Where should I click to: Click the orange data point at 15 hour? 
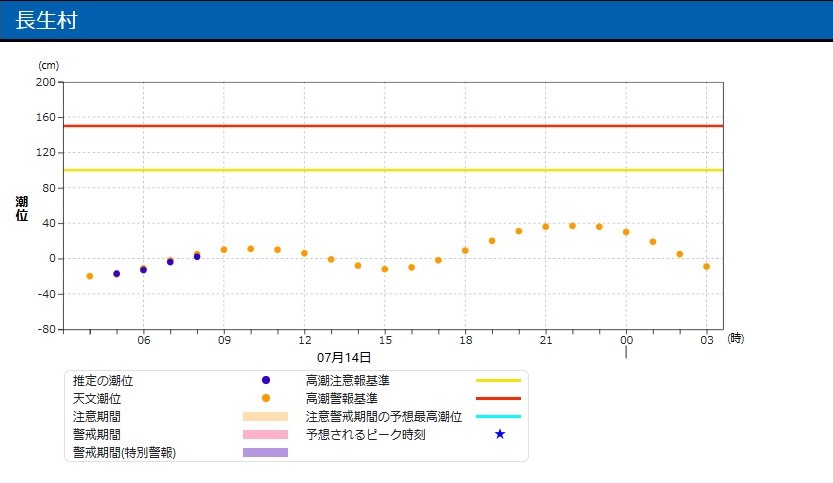pos(385,269)
